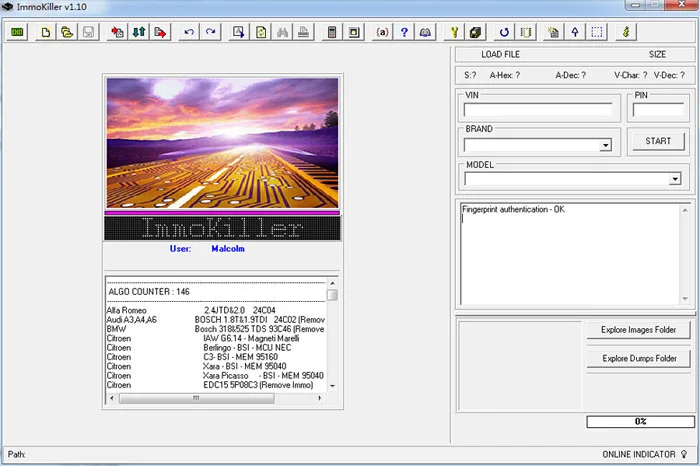Click the calculator toolbar icon
The image size is (700, 466).
pyautogui.click(x=332, y=32)
